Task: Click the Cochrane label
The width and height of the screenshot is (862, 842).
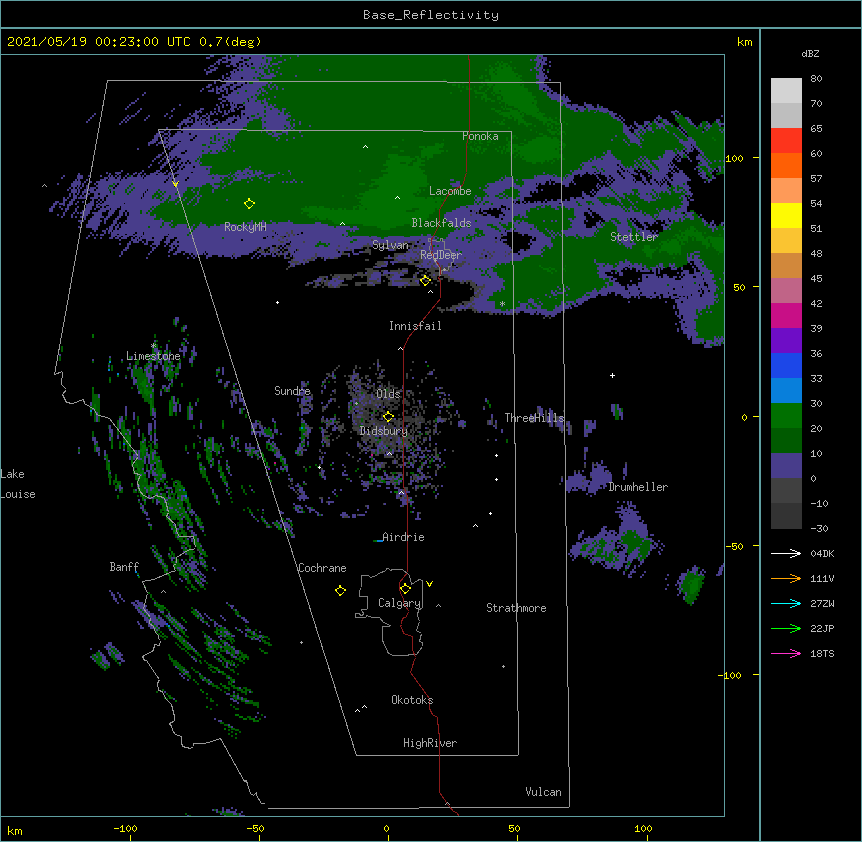Action: pyautogui.click(x=322, y=568)
